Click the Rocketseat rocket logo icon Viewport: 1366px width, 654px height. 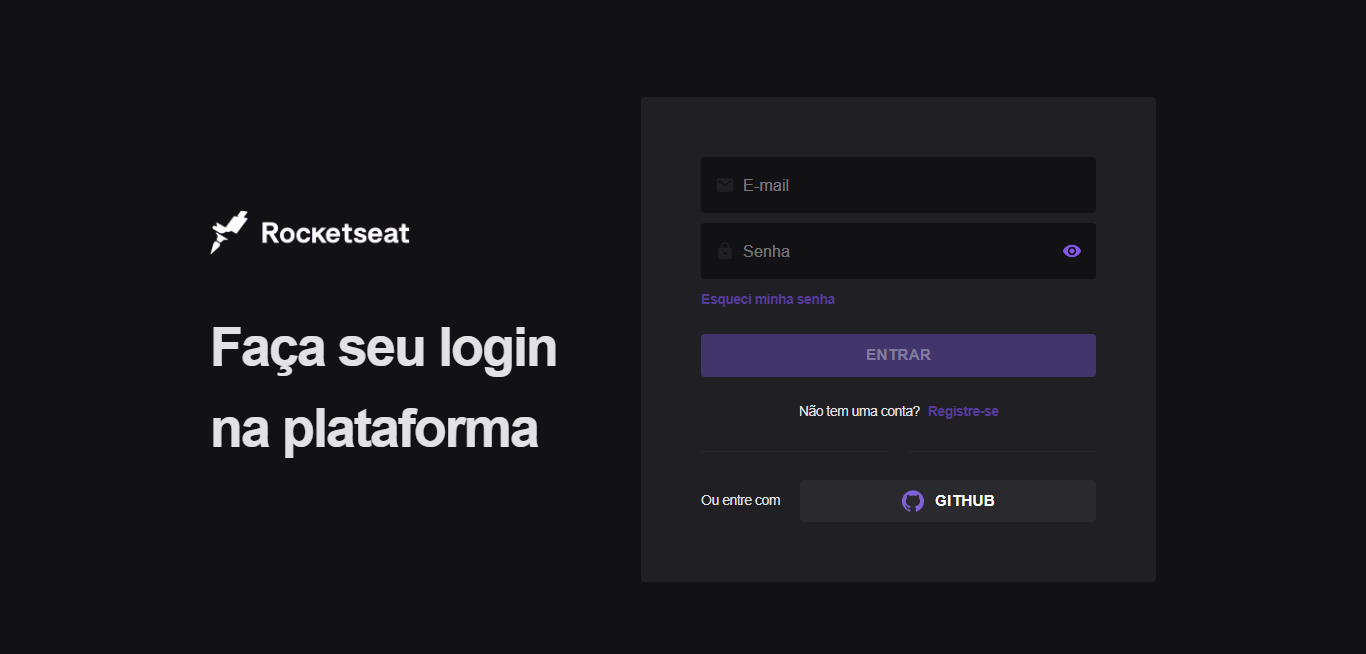(x=228, y=231)
